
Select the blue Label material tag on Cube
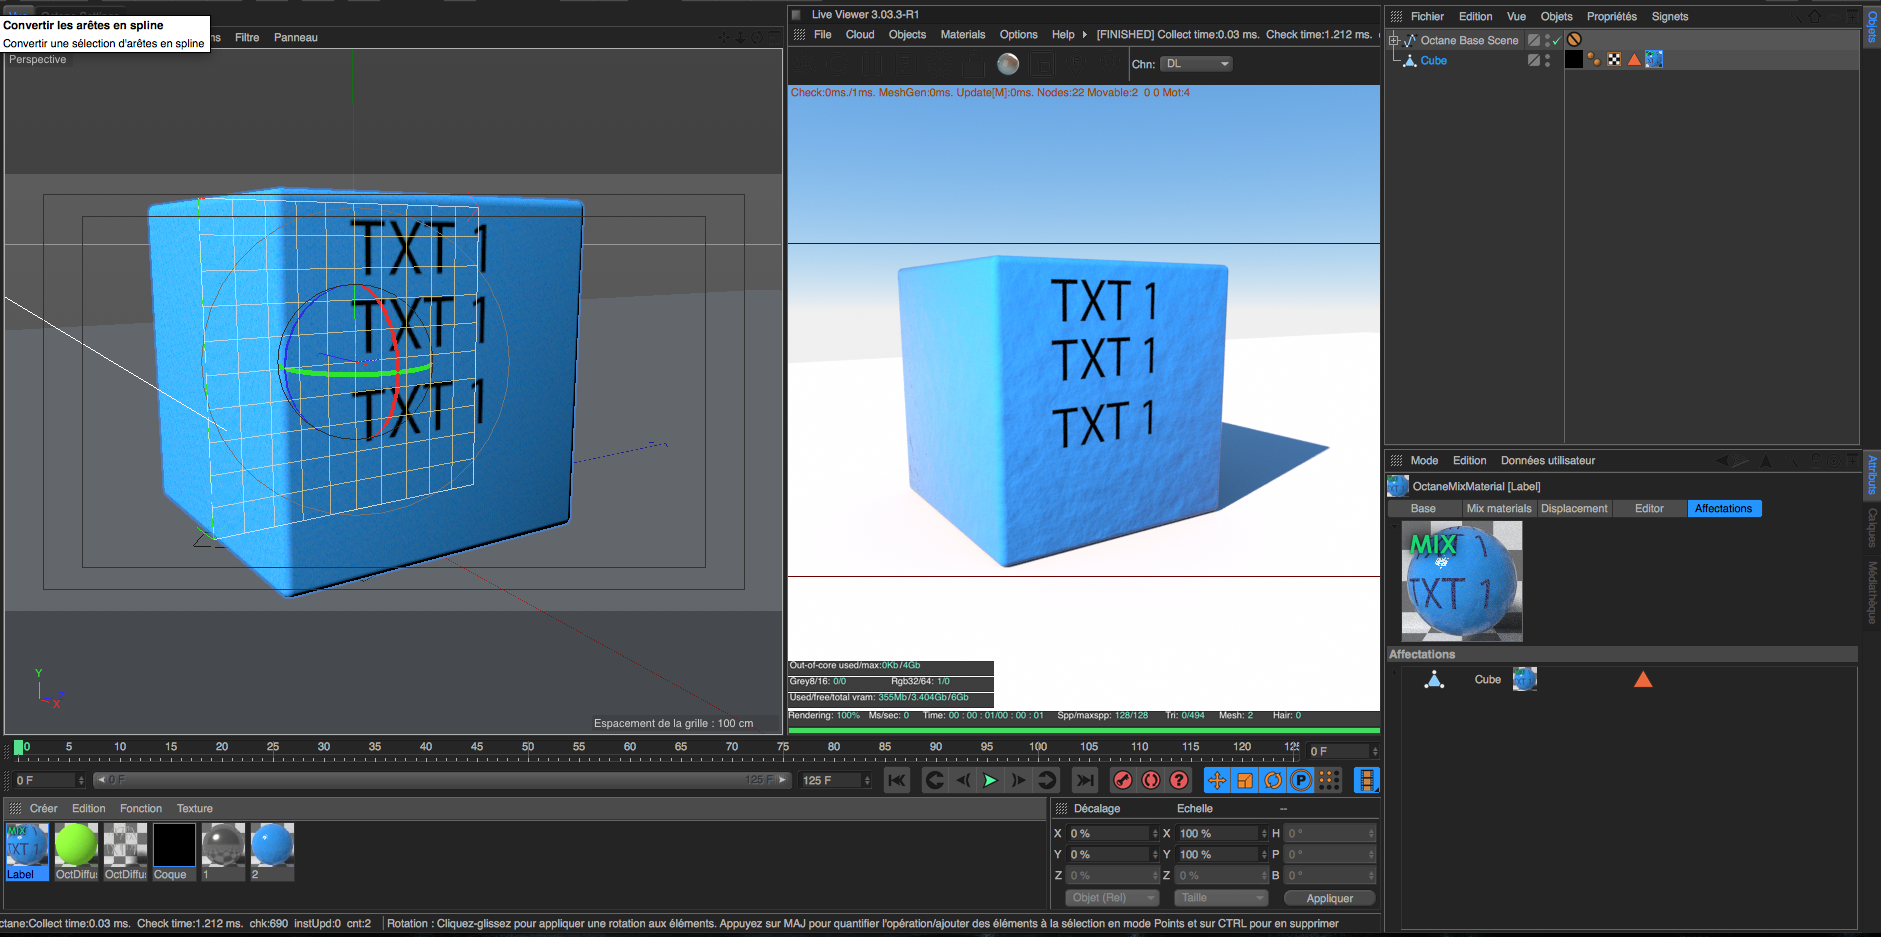(x=1654, y=60)
